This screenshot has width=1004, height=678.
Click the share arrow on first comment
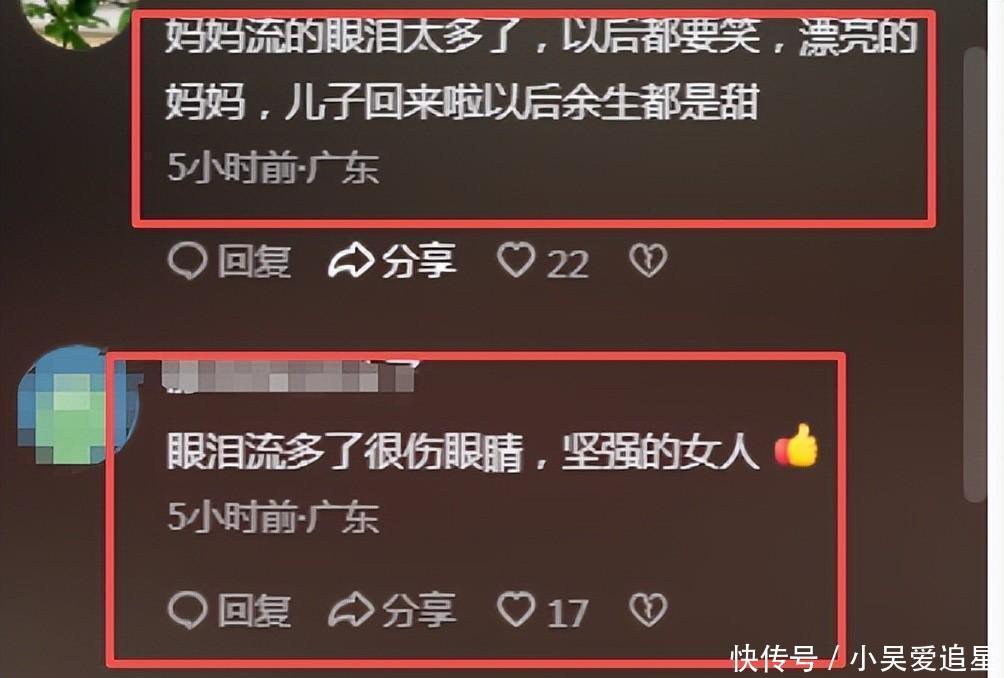click(351, 260)
